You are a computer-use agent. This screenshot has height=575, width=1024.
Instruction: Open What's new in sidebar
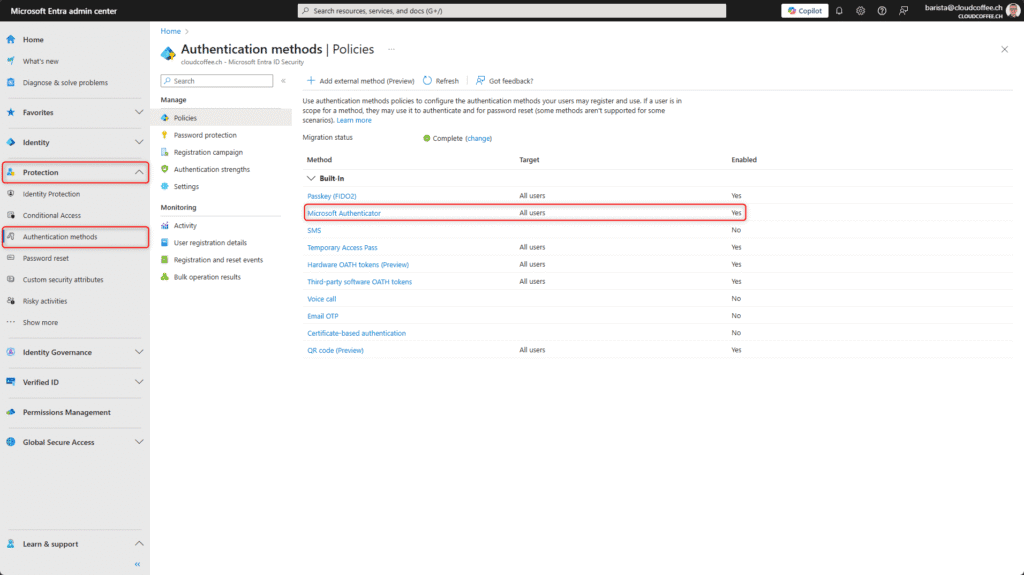pos(40,61)
